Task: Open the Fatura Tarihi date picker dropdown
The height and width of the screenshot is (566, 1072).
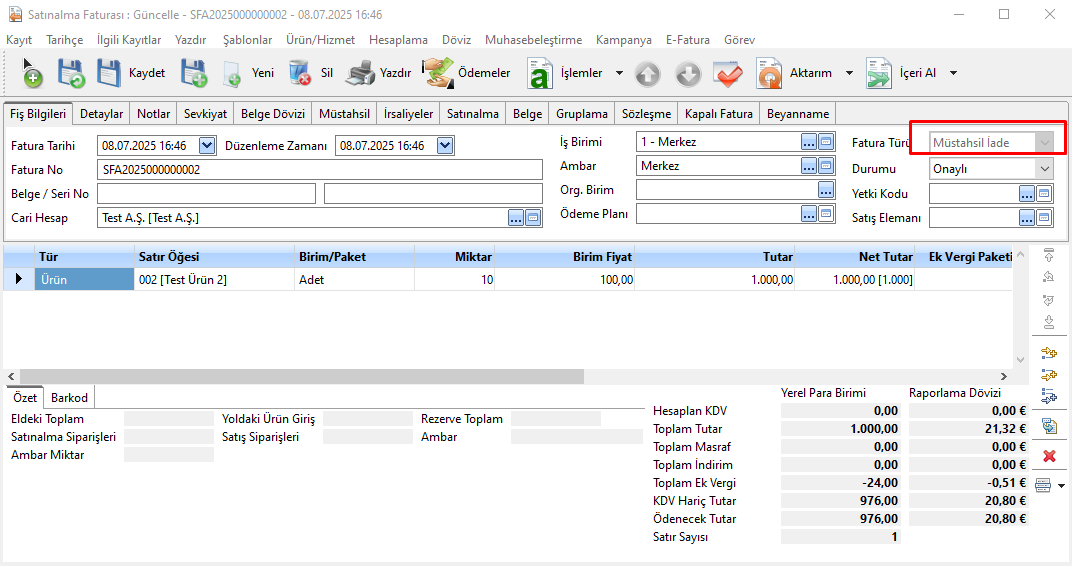Action: (207, 146)
